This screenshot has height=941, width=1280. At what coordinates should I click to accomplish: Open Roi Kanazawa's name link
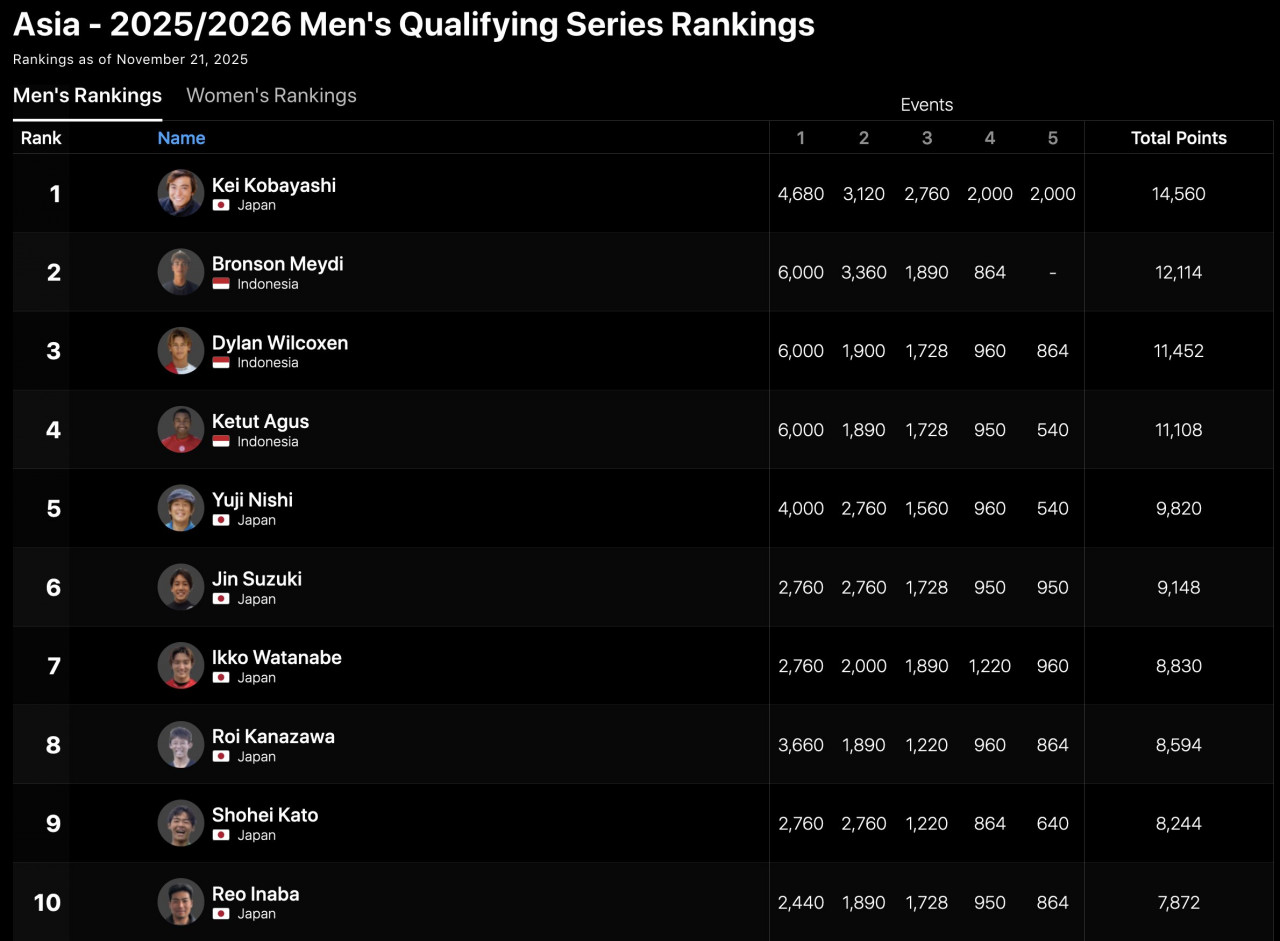point(273,736)
